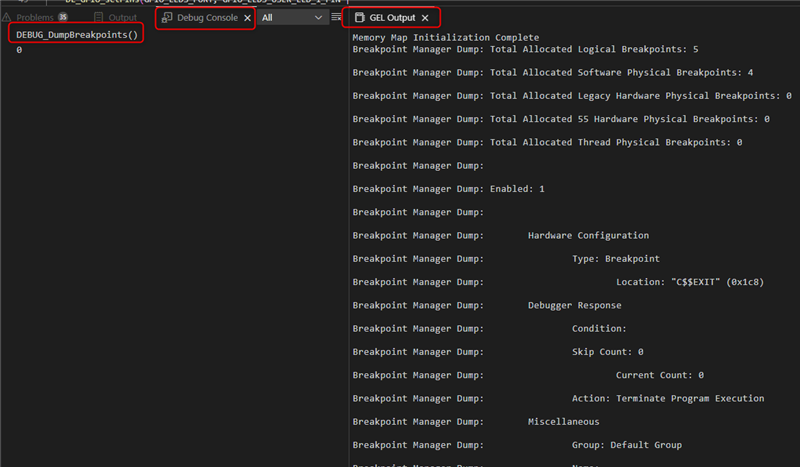This screenshot has width=800, height=467.
Task: Click the 'Debugger Response' line
Action: coord(487,305)
